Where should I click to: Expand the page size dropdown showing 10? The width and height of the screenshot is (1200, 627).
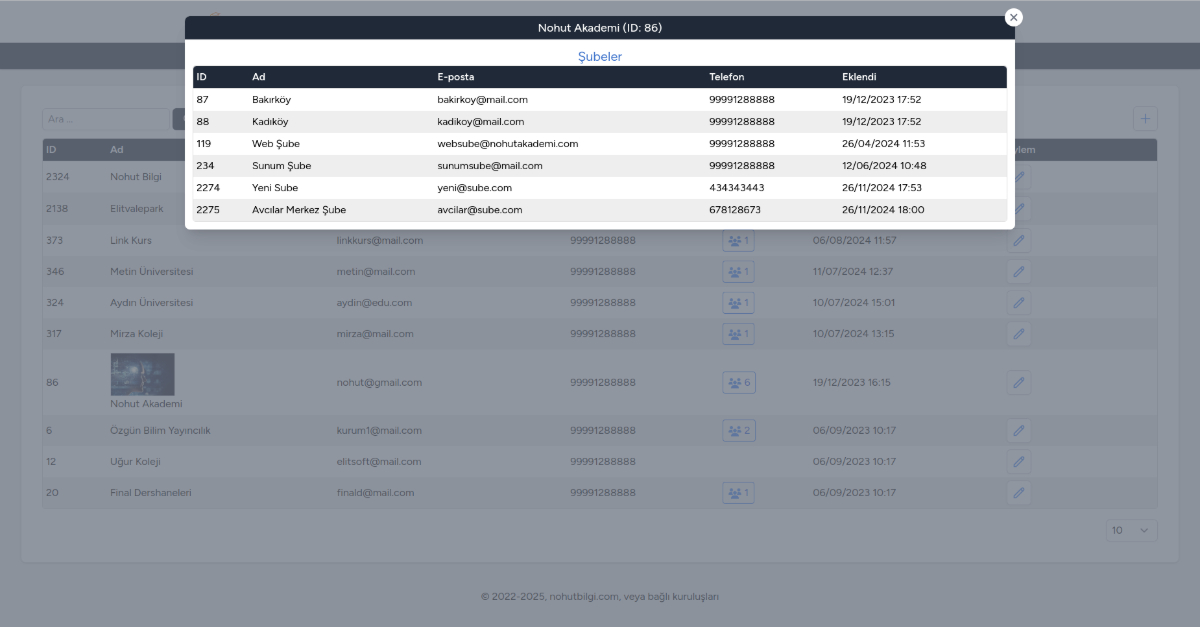tap(1131, 530)
